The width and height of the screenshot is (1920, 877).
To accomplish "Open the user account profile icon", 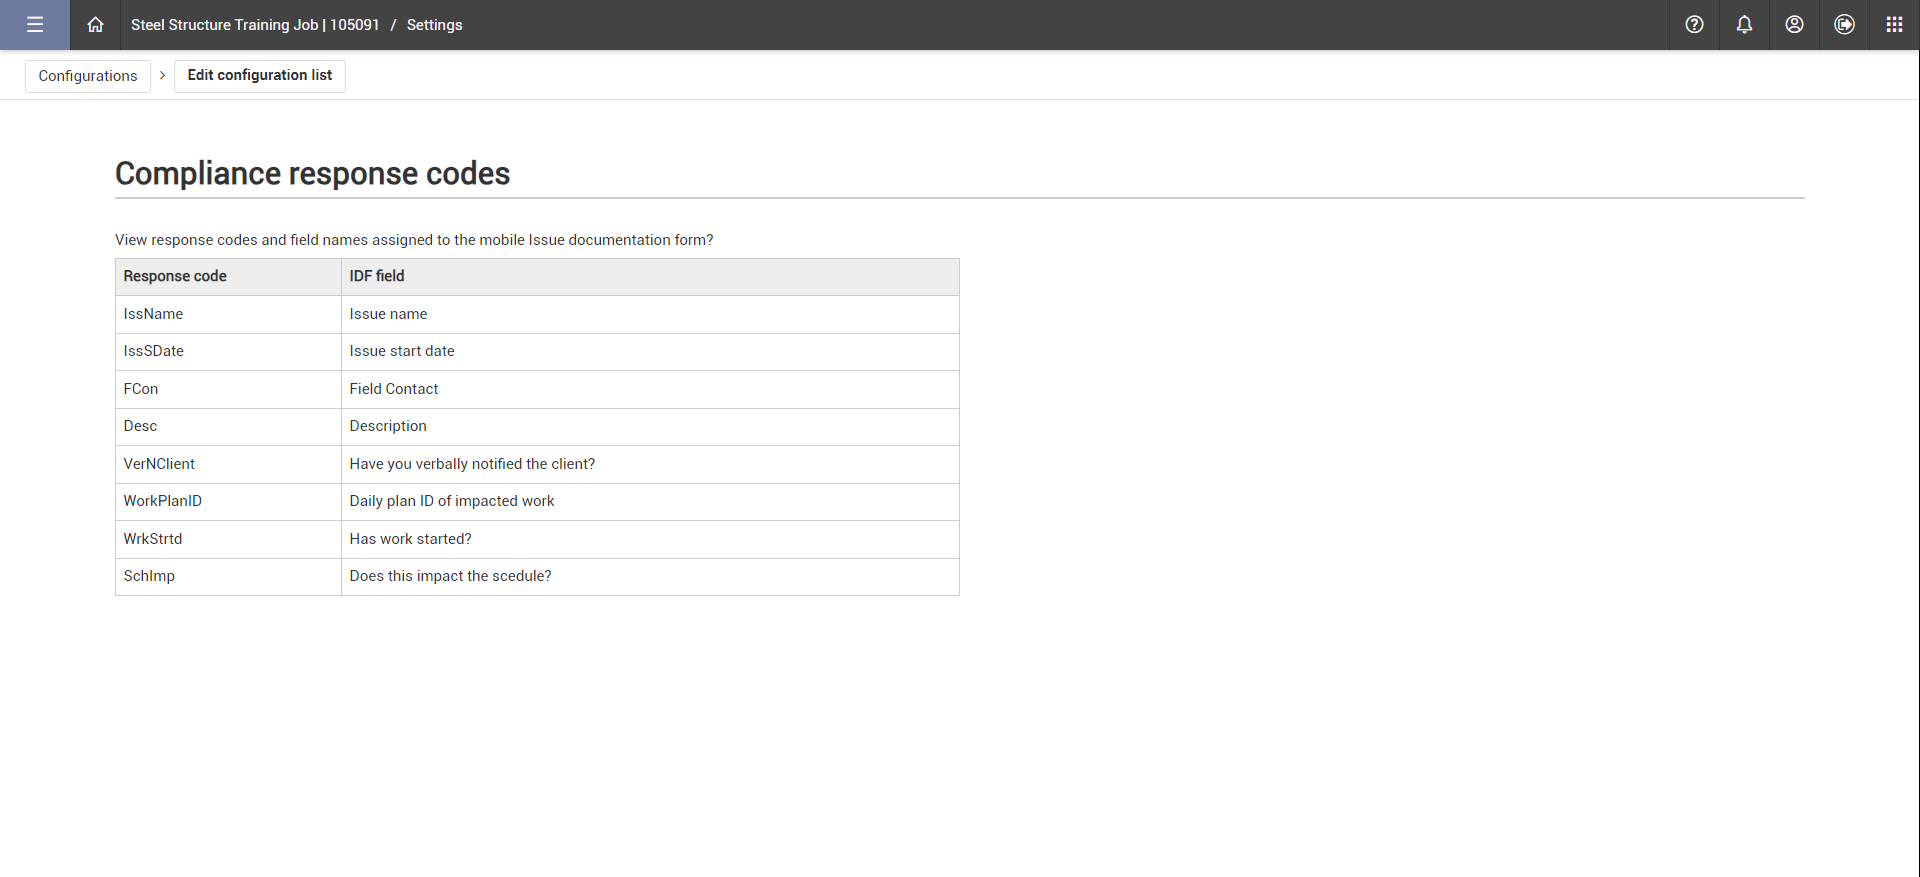I will click(x=1794, y=25).
